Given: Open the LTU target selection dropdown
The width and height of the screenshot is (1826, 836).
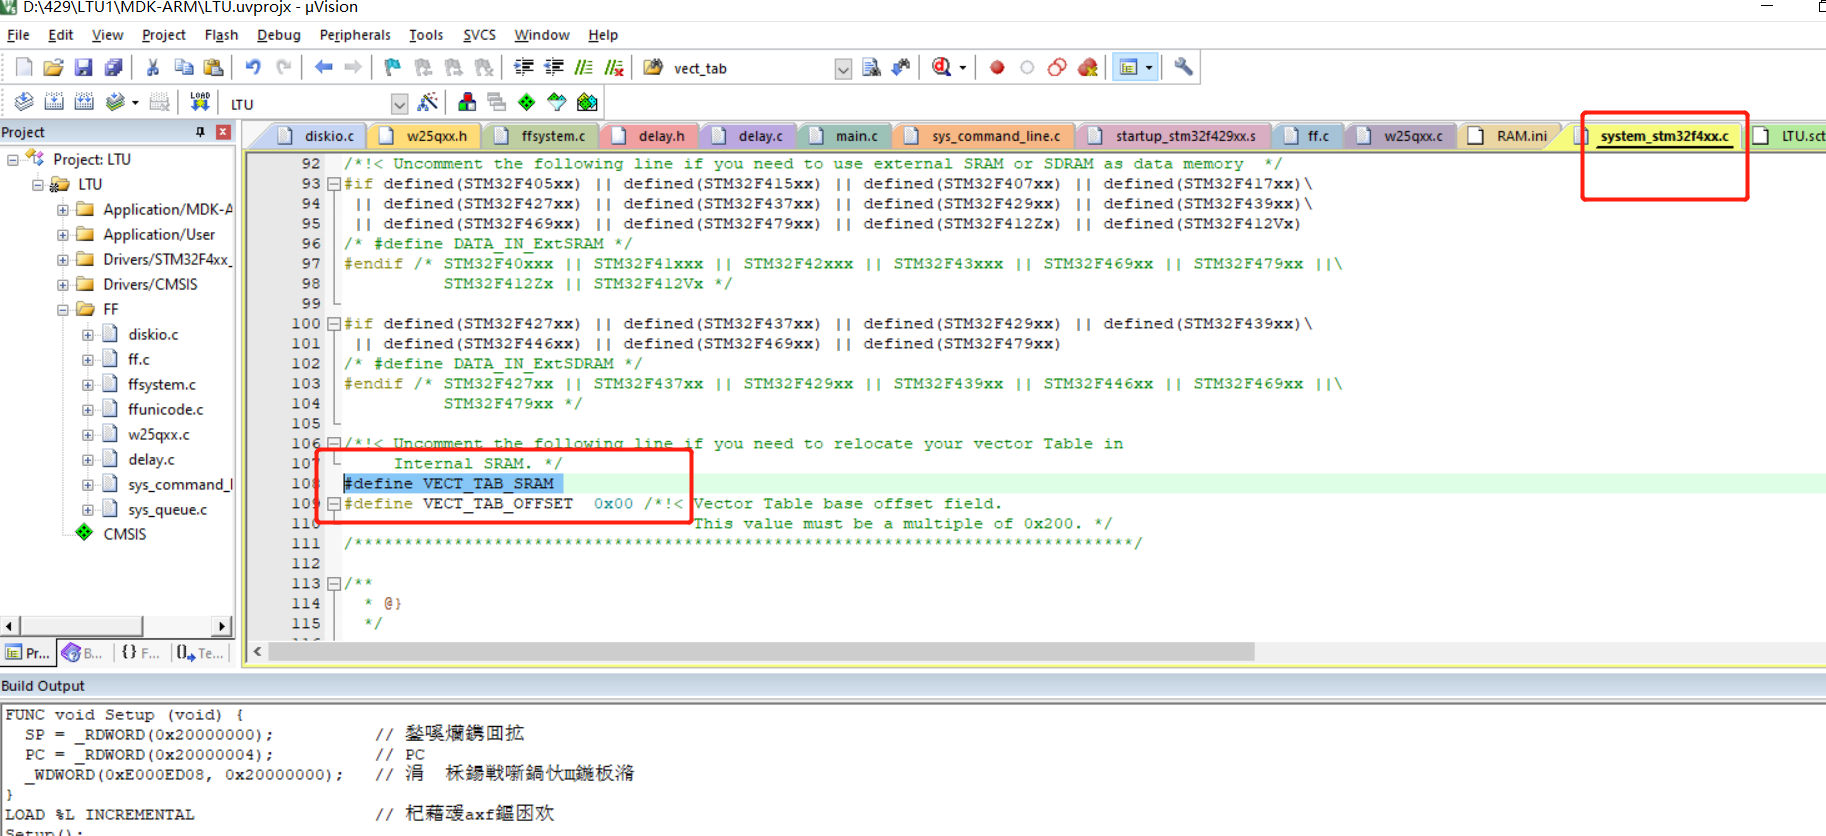Looking at the screenshot, I should click(x=399, y=103).
